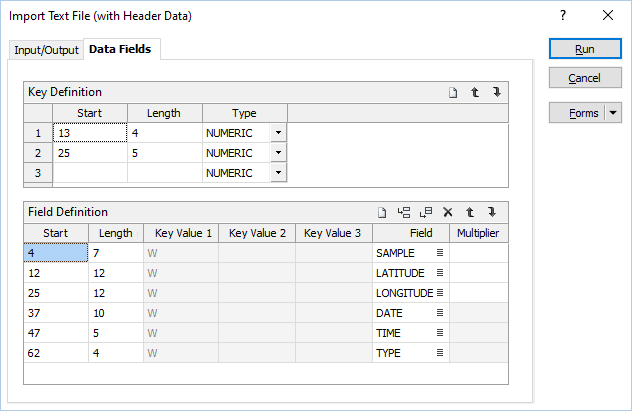
Task: Open the field list for LONGITUDE
Action: tap(440, 293)
